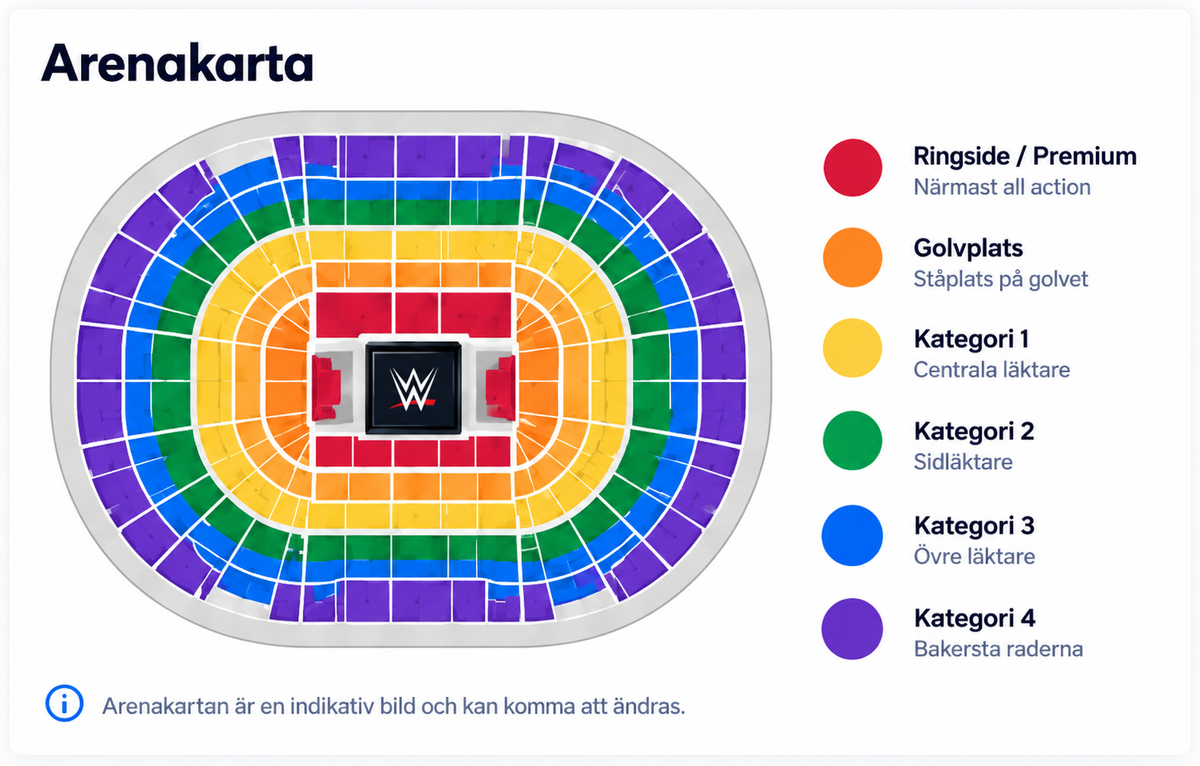Click the Ringside / Premium label

1025,156
